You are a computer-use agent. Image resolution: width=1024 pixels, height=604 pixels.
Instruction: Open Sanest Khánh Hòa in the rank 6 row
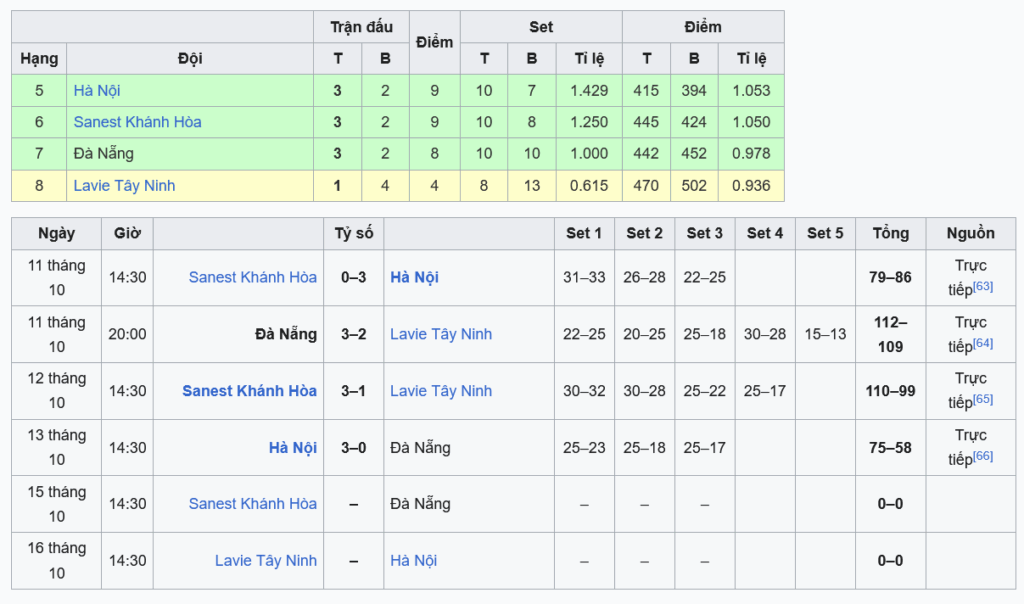[x=137, y=122]
